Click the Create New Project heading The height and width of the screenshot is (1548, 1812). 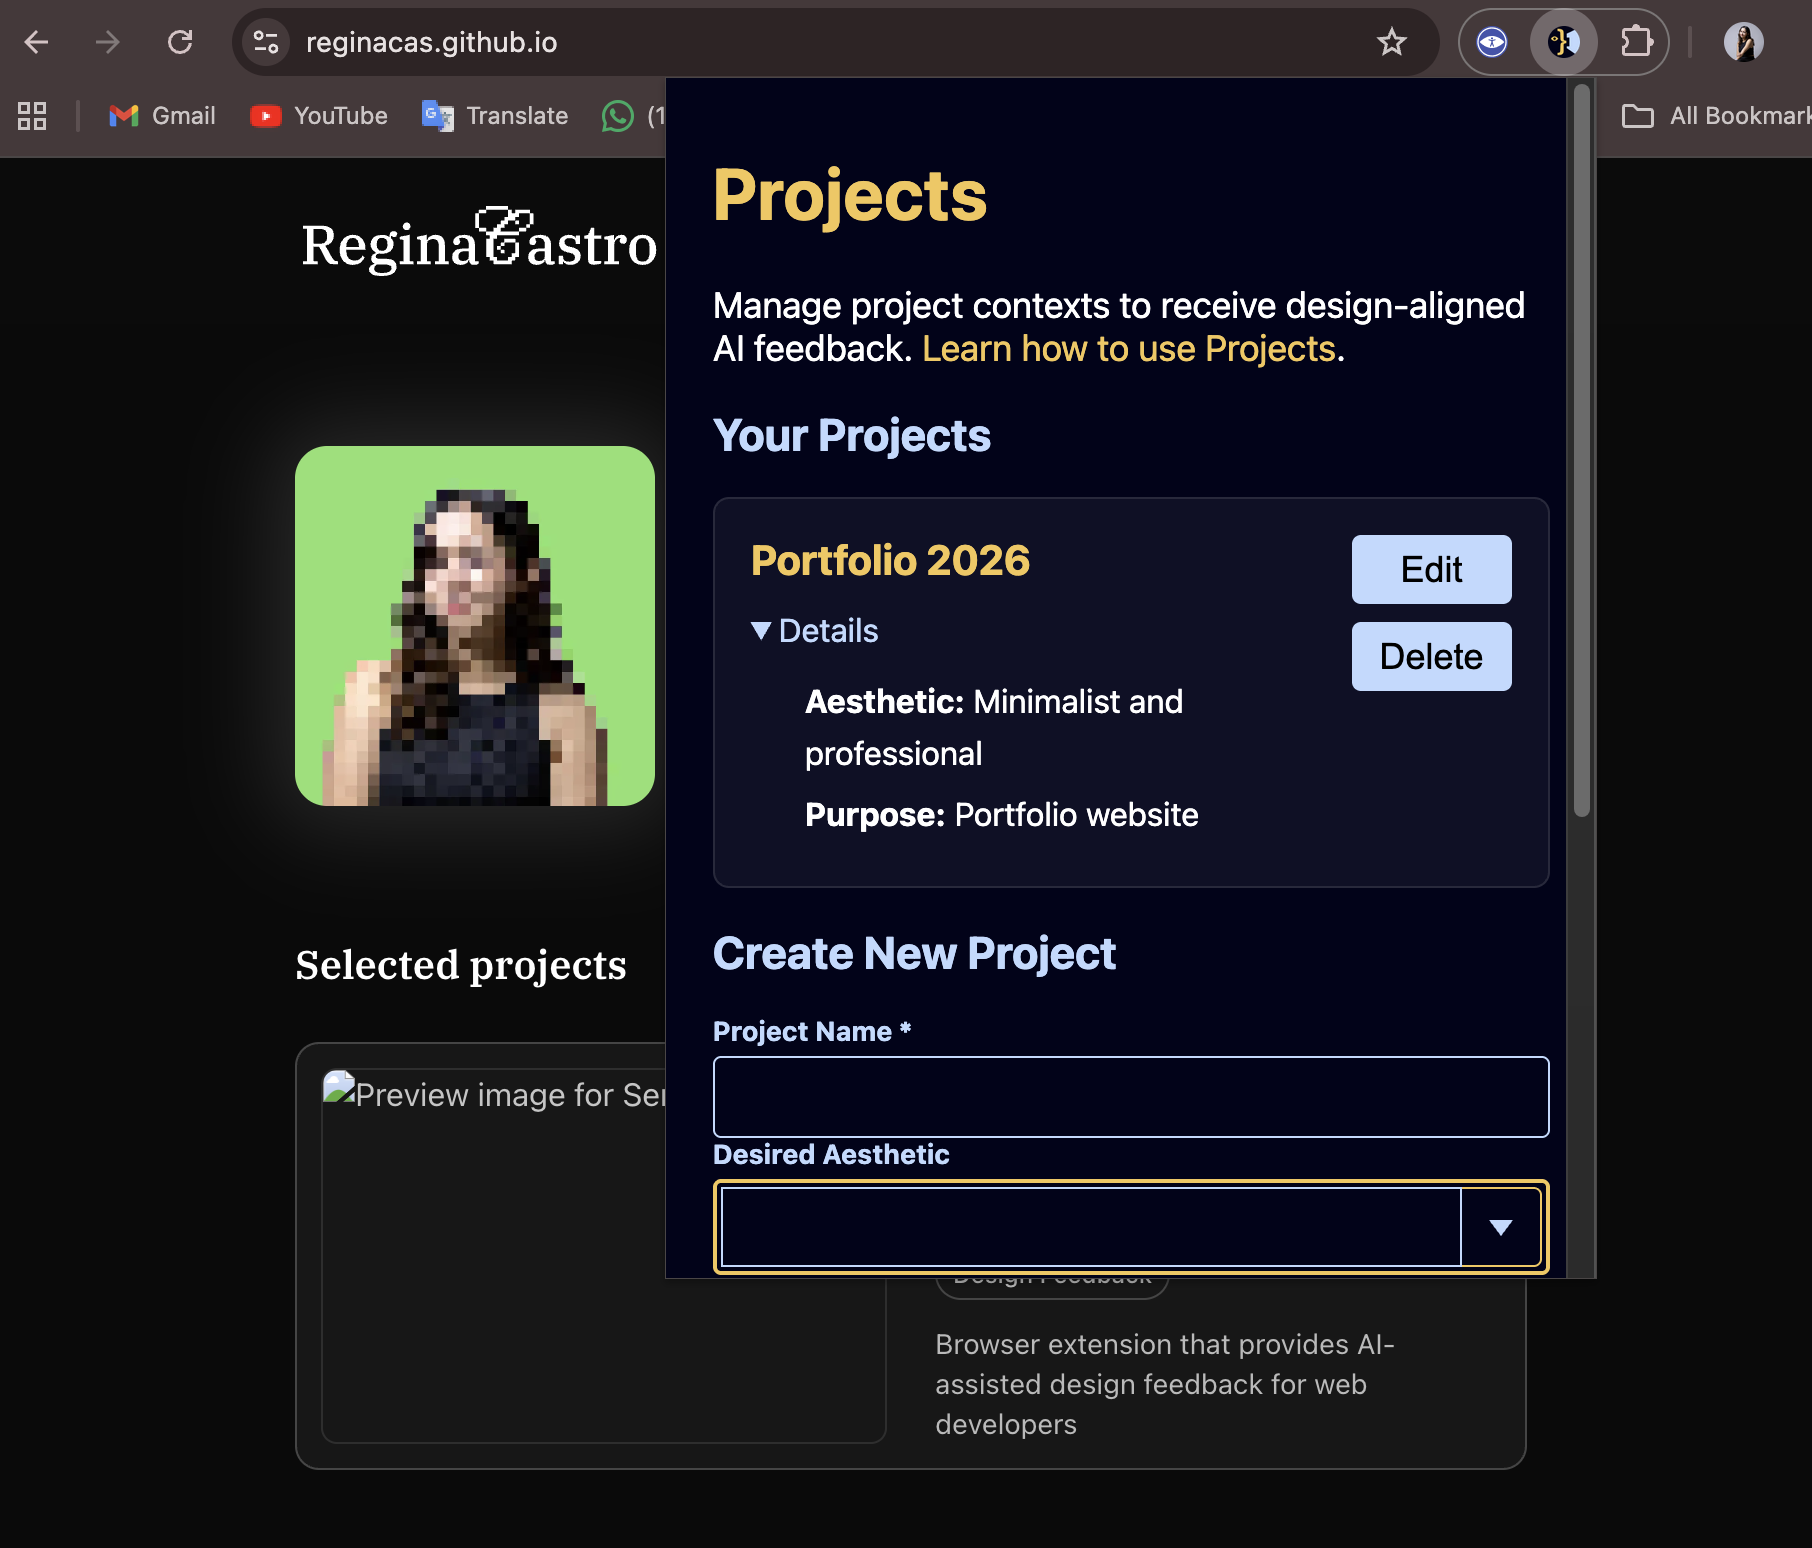(x=914, y=953)
